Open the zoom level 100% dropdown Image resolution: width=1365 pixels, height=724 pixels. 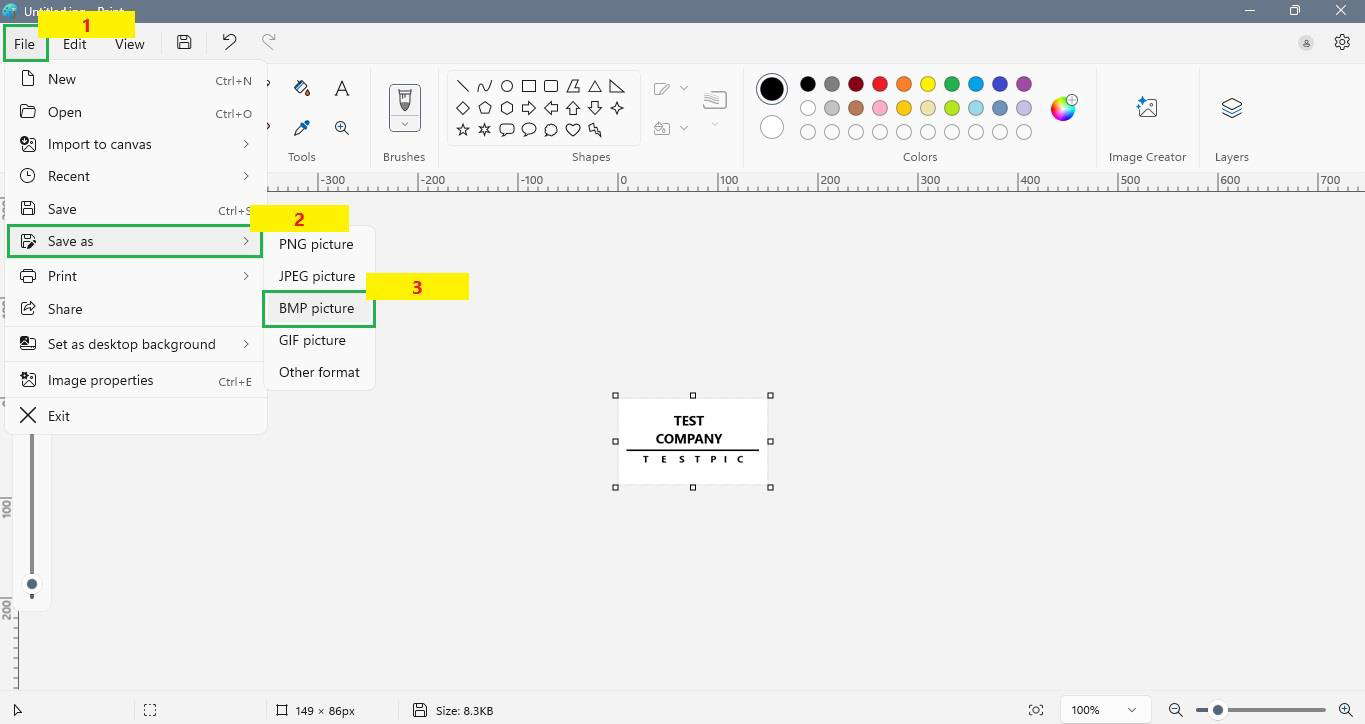[x=1104, y=710]
